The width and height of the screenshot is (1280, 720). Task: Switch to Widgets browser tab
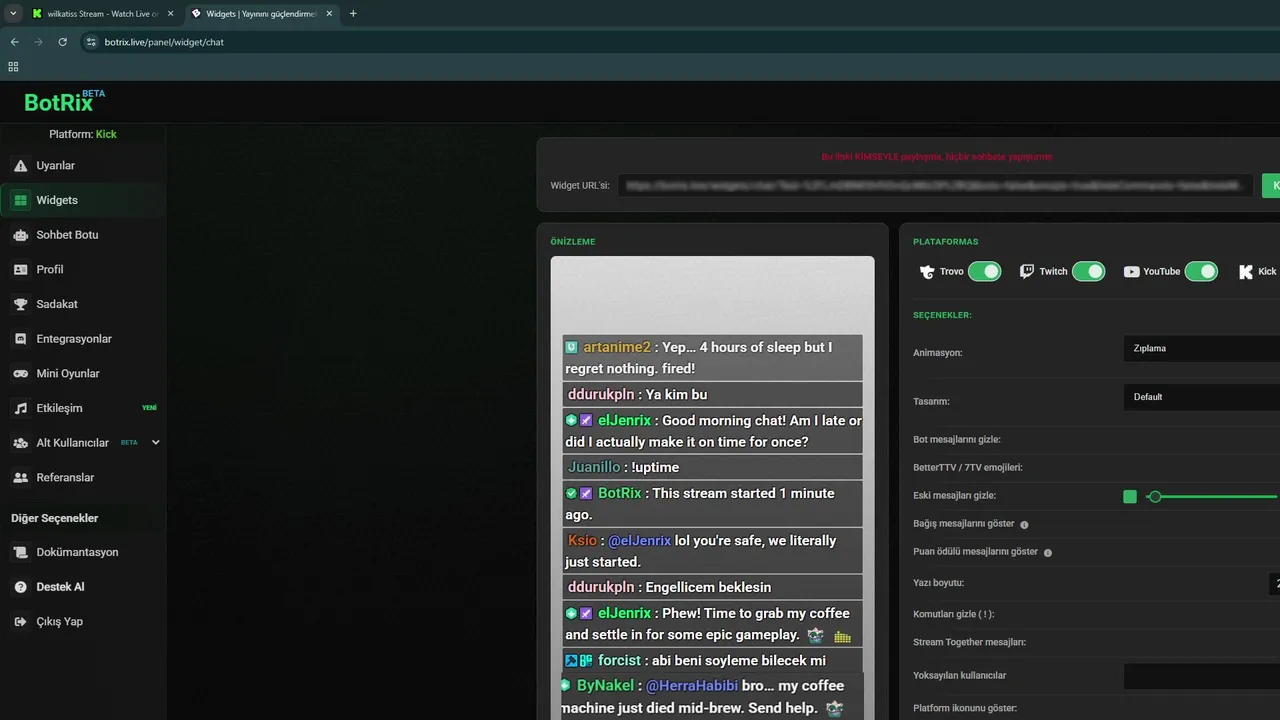pyautogui.click(x=261, y=14)
